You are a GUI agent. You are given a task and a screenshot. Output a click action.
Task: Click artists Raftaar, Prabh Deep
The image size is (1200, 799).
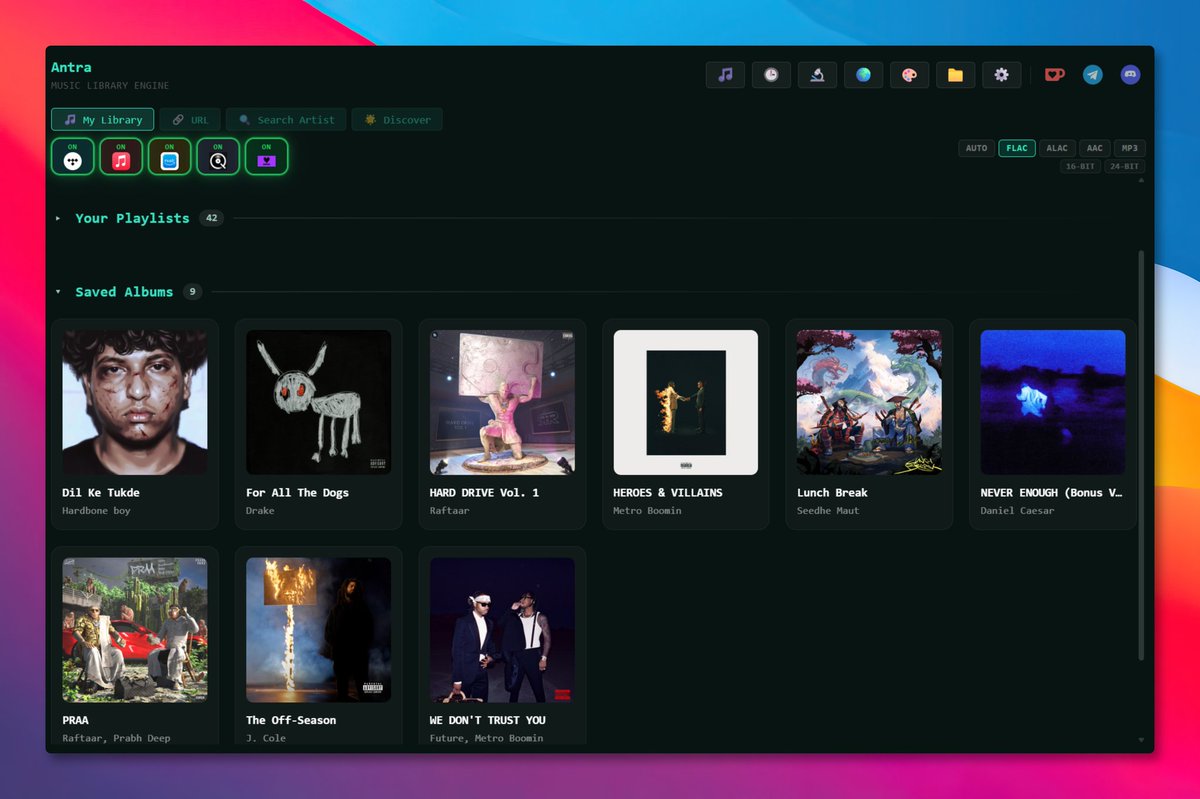click(x=116, y=738)
